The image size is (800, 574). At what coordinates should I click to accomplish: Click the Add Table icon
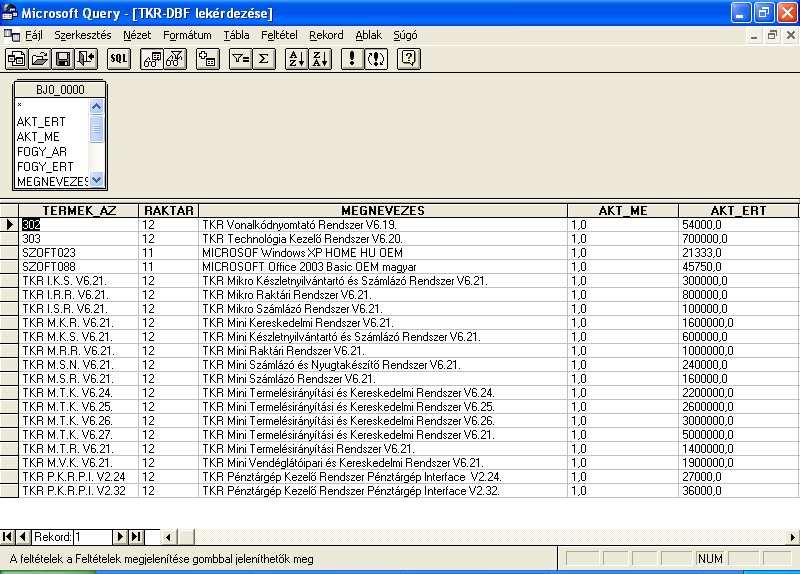208,59
